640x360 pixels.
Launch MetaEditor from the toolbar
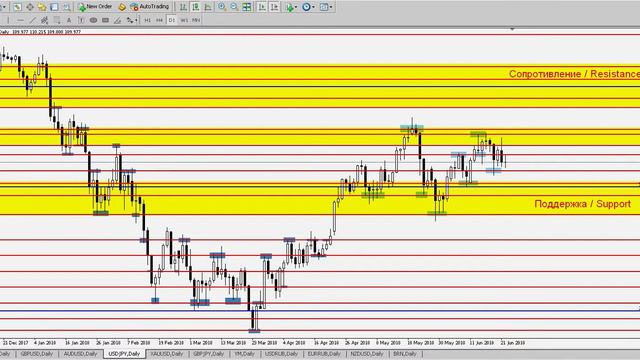point(122,7)
